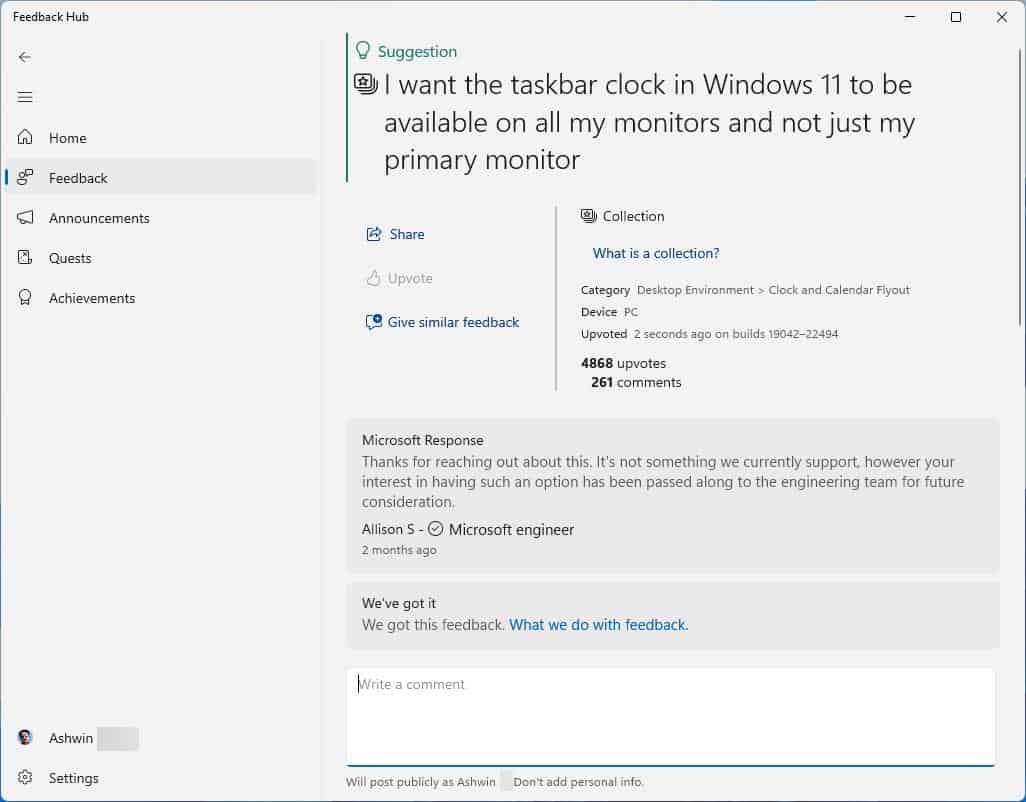
Task: Follow the What we do with feedback link
Action: click(x=598, y=624)
